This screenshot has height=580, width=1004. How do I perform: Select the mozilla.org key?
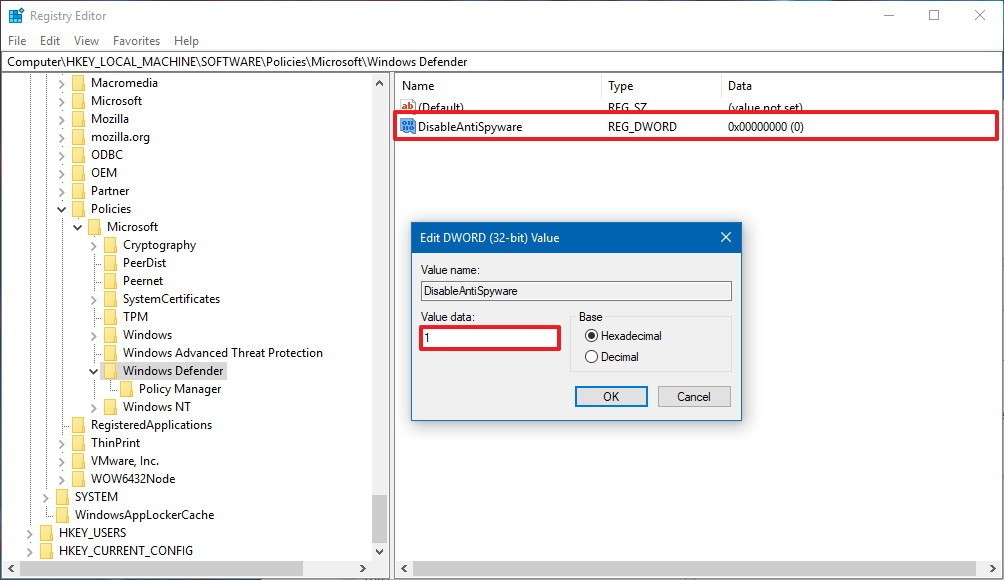pyautogui.click(x=120, y=136)
